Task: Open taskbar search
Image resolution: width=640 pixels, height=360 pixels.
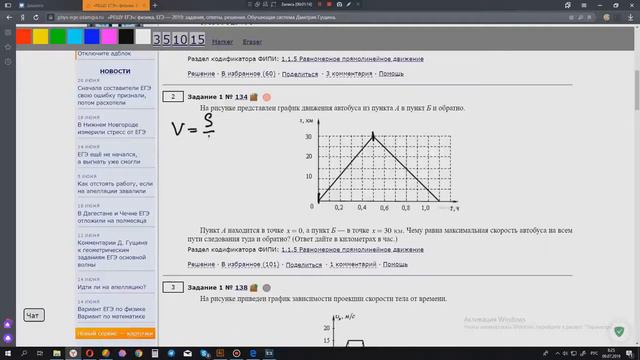Action: pyautogui.click(x=24, y=353)
